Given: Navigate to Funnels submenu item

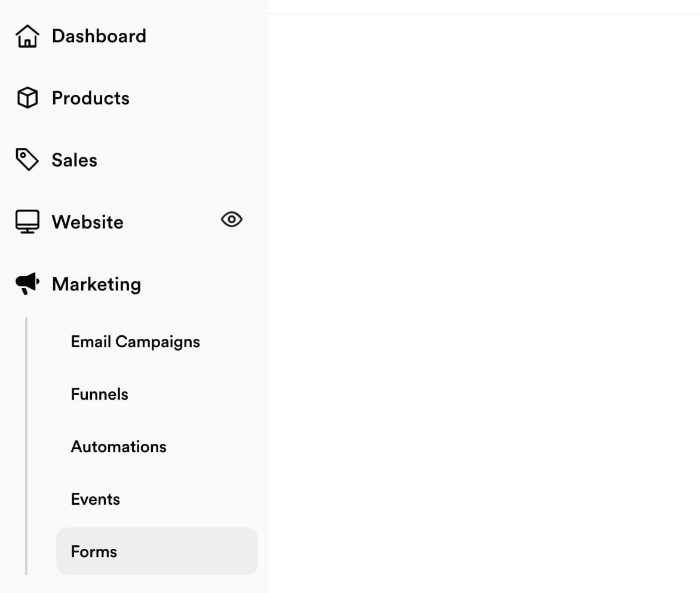Looking at the screenshot, I should click(x=100, y=394).
